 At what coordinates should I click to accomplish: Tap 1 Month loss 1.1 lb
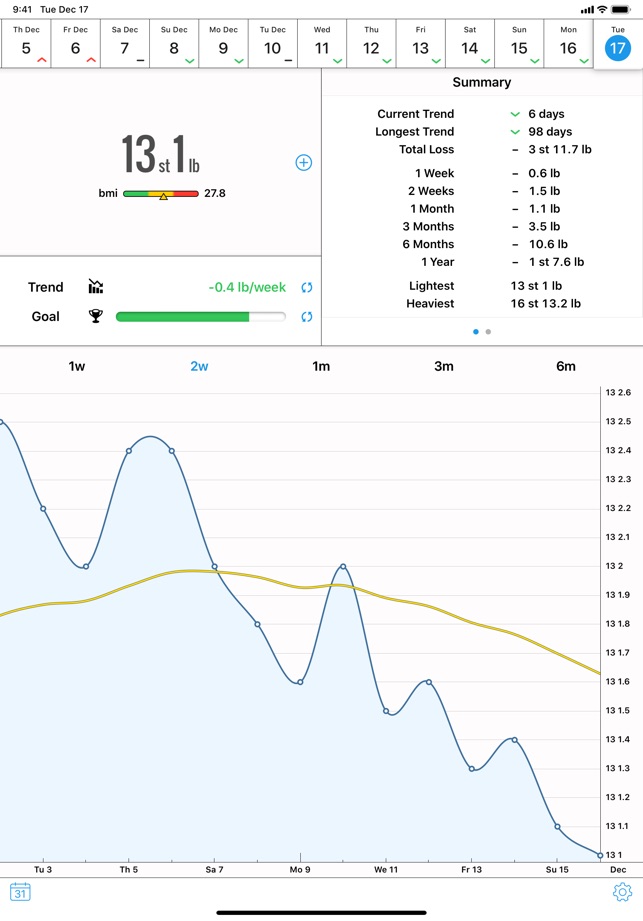[544, 209]
